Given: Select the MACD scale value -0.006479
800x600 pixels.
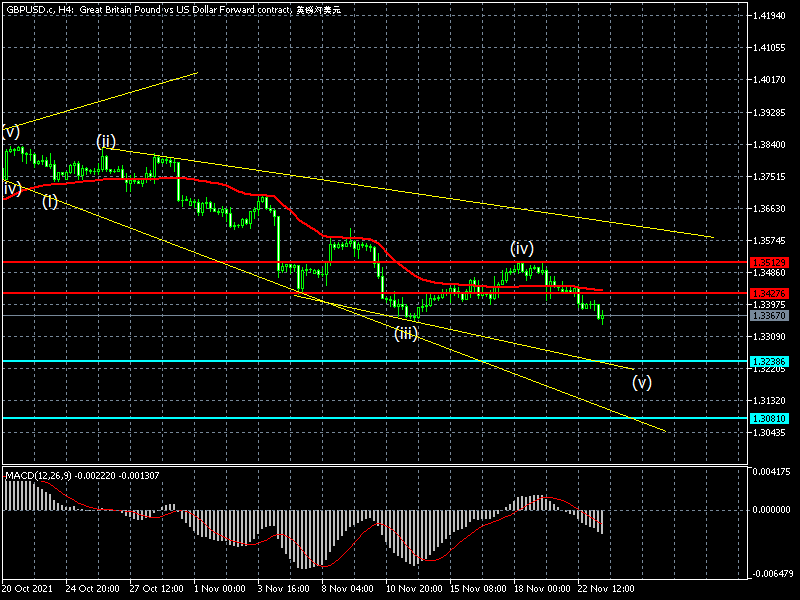Looking at the screenshot, I should pyautogui.click(x=772, y=574).
